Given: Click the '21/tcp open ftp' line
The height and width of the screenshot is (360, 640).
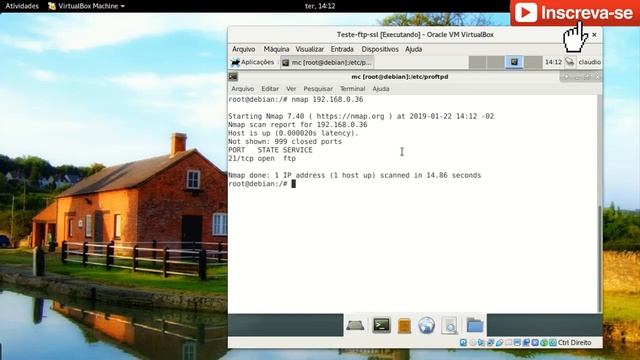Looking at the screenshot, I should pos(262,158).
